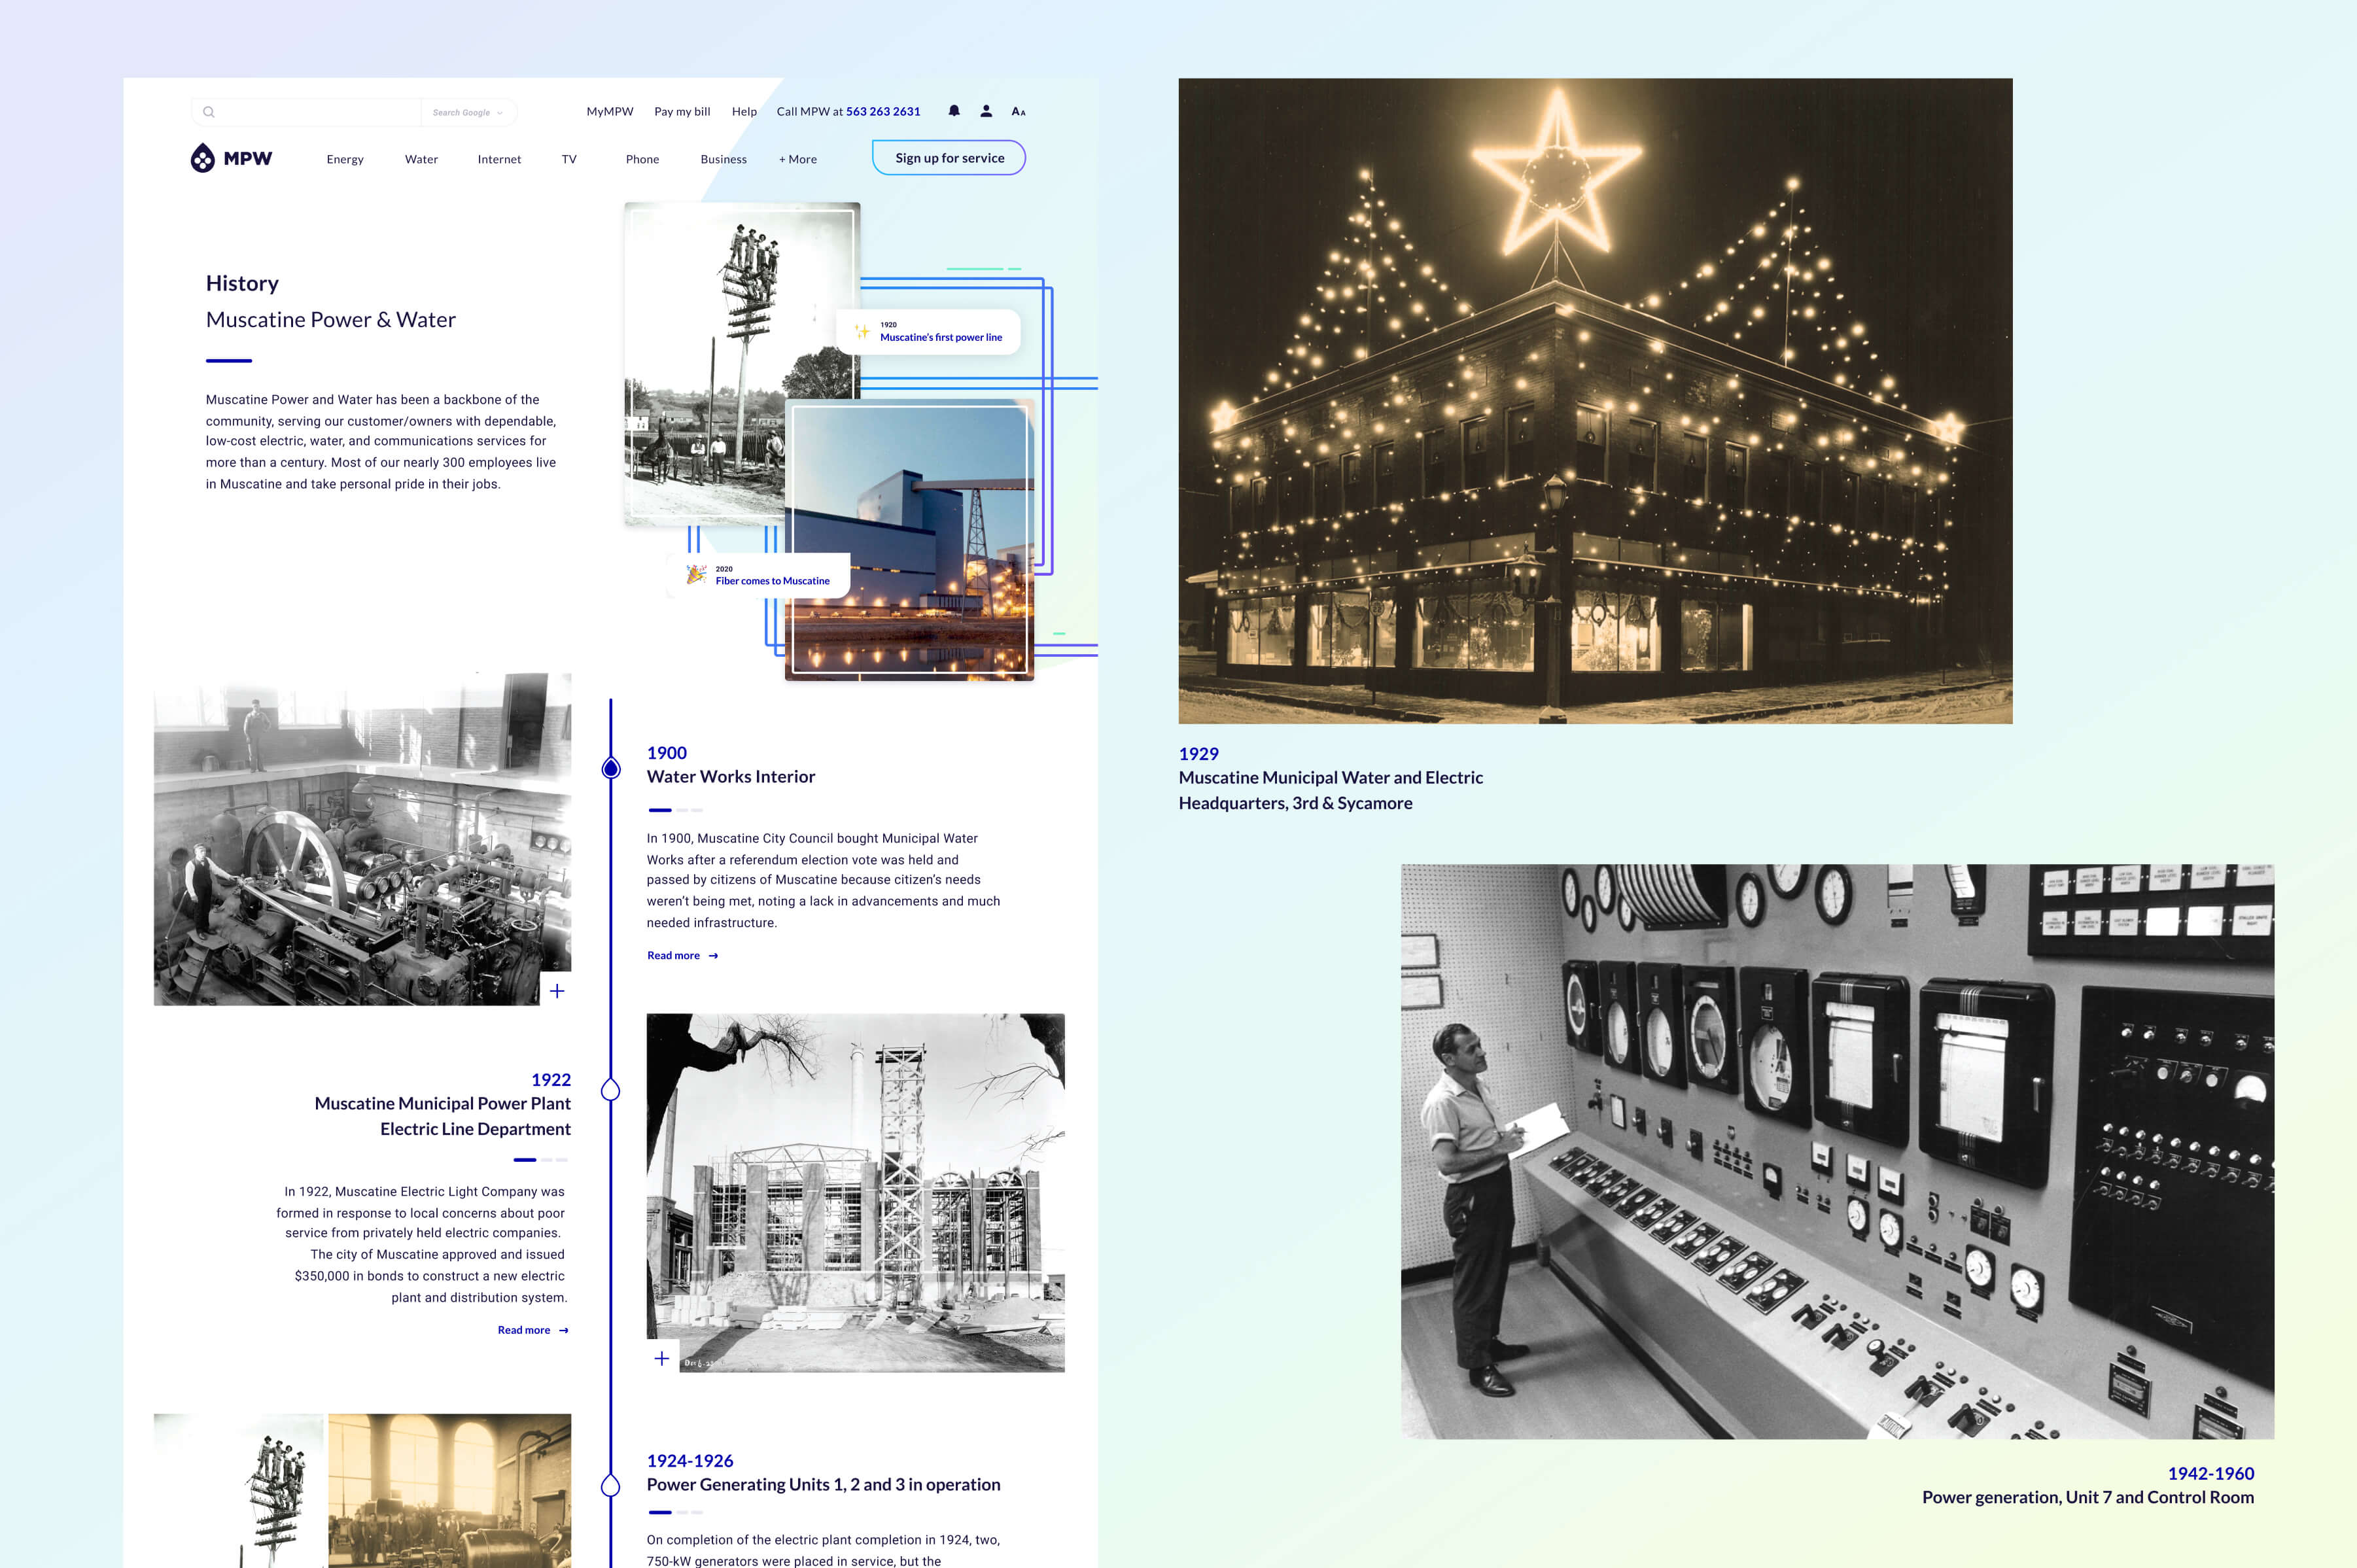The width and height of the screenshot is (2357, 1568).
Task: Expand Water Works Interior photo plus icon
Action: coord(557,991)
